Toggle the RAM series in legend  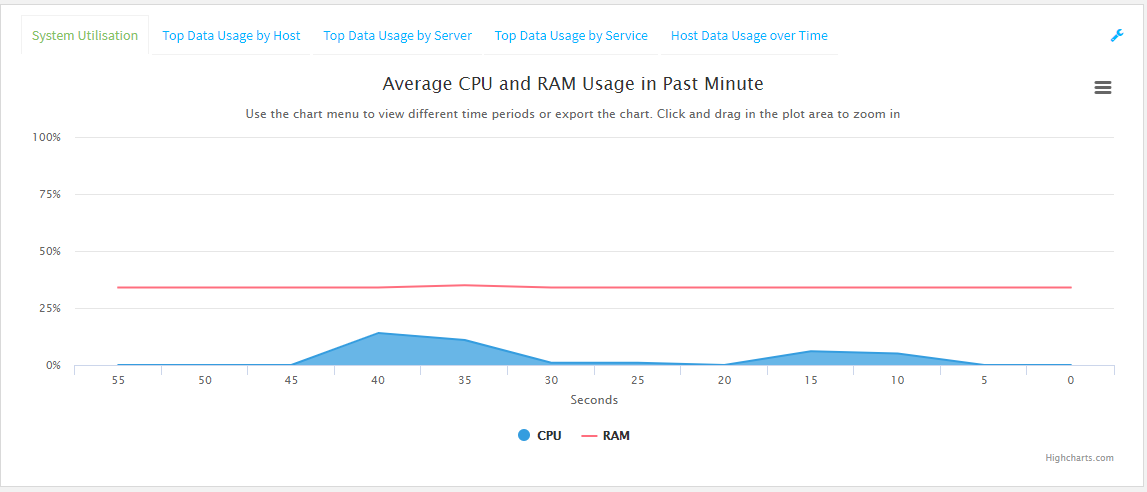coord(616,436)
